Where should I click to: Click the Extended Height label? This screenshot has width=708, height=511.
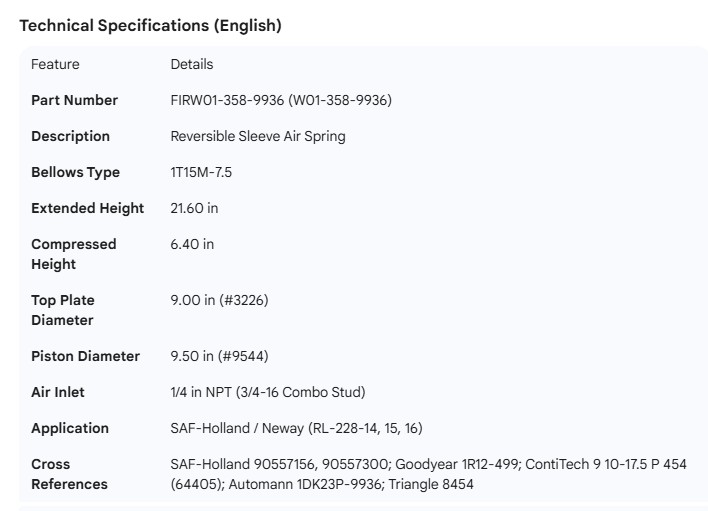(87, 208)
